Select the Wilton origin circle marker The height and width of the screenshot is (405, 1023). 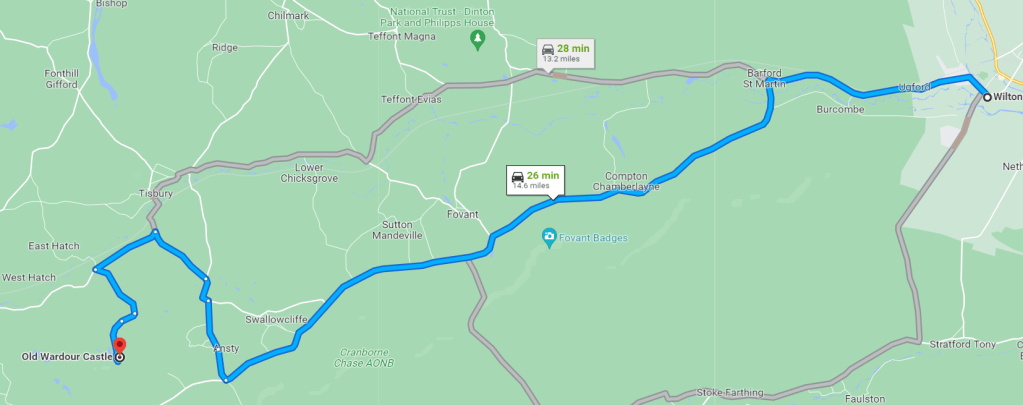[987, 97]
